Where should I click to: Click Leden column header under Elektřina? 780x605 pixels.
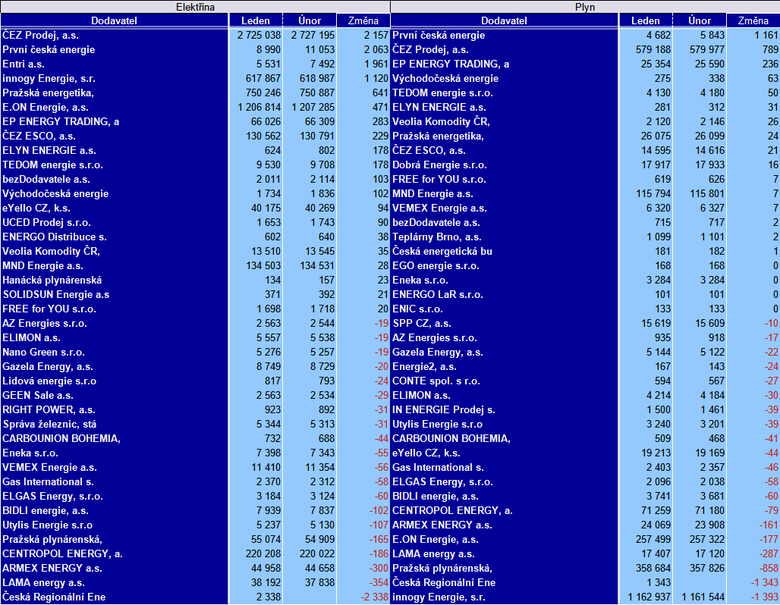tap(256, 20)
